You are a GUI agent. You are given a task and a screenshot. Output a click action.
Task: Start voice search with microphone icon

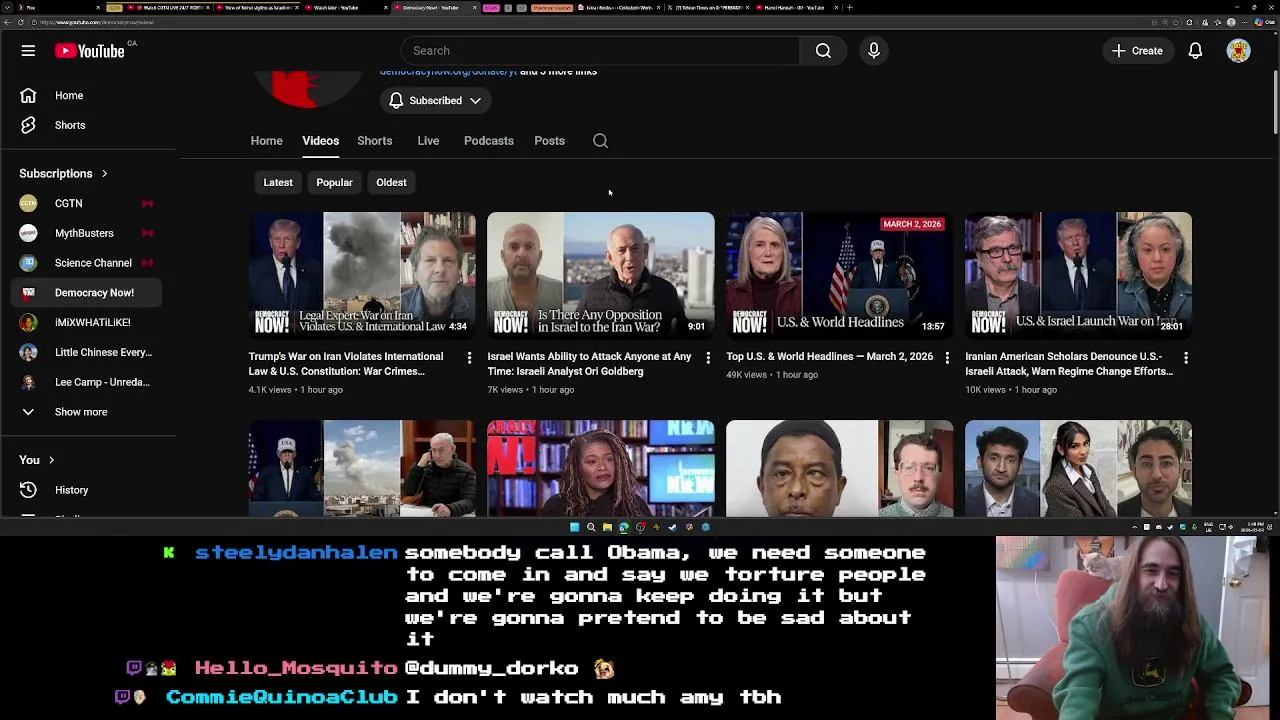click(x=874, y=51)
